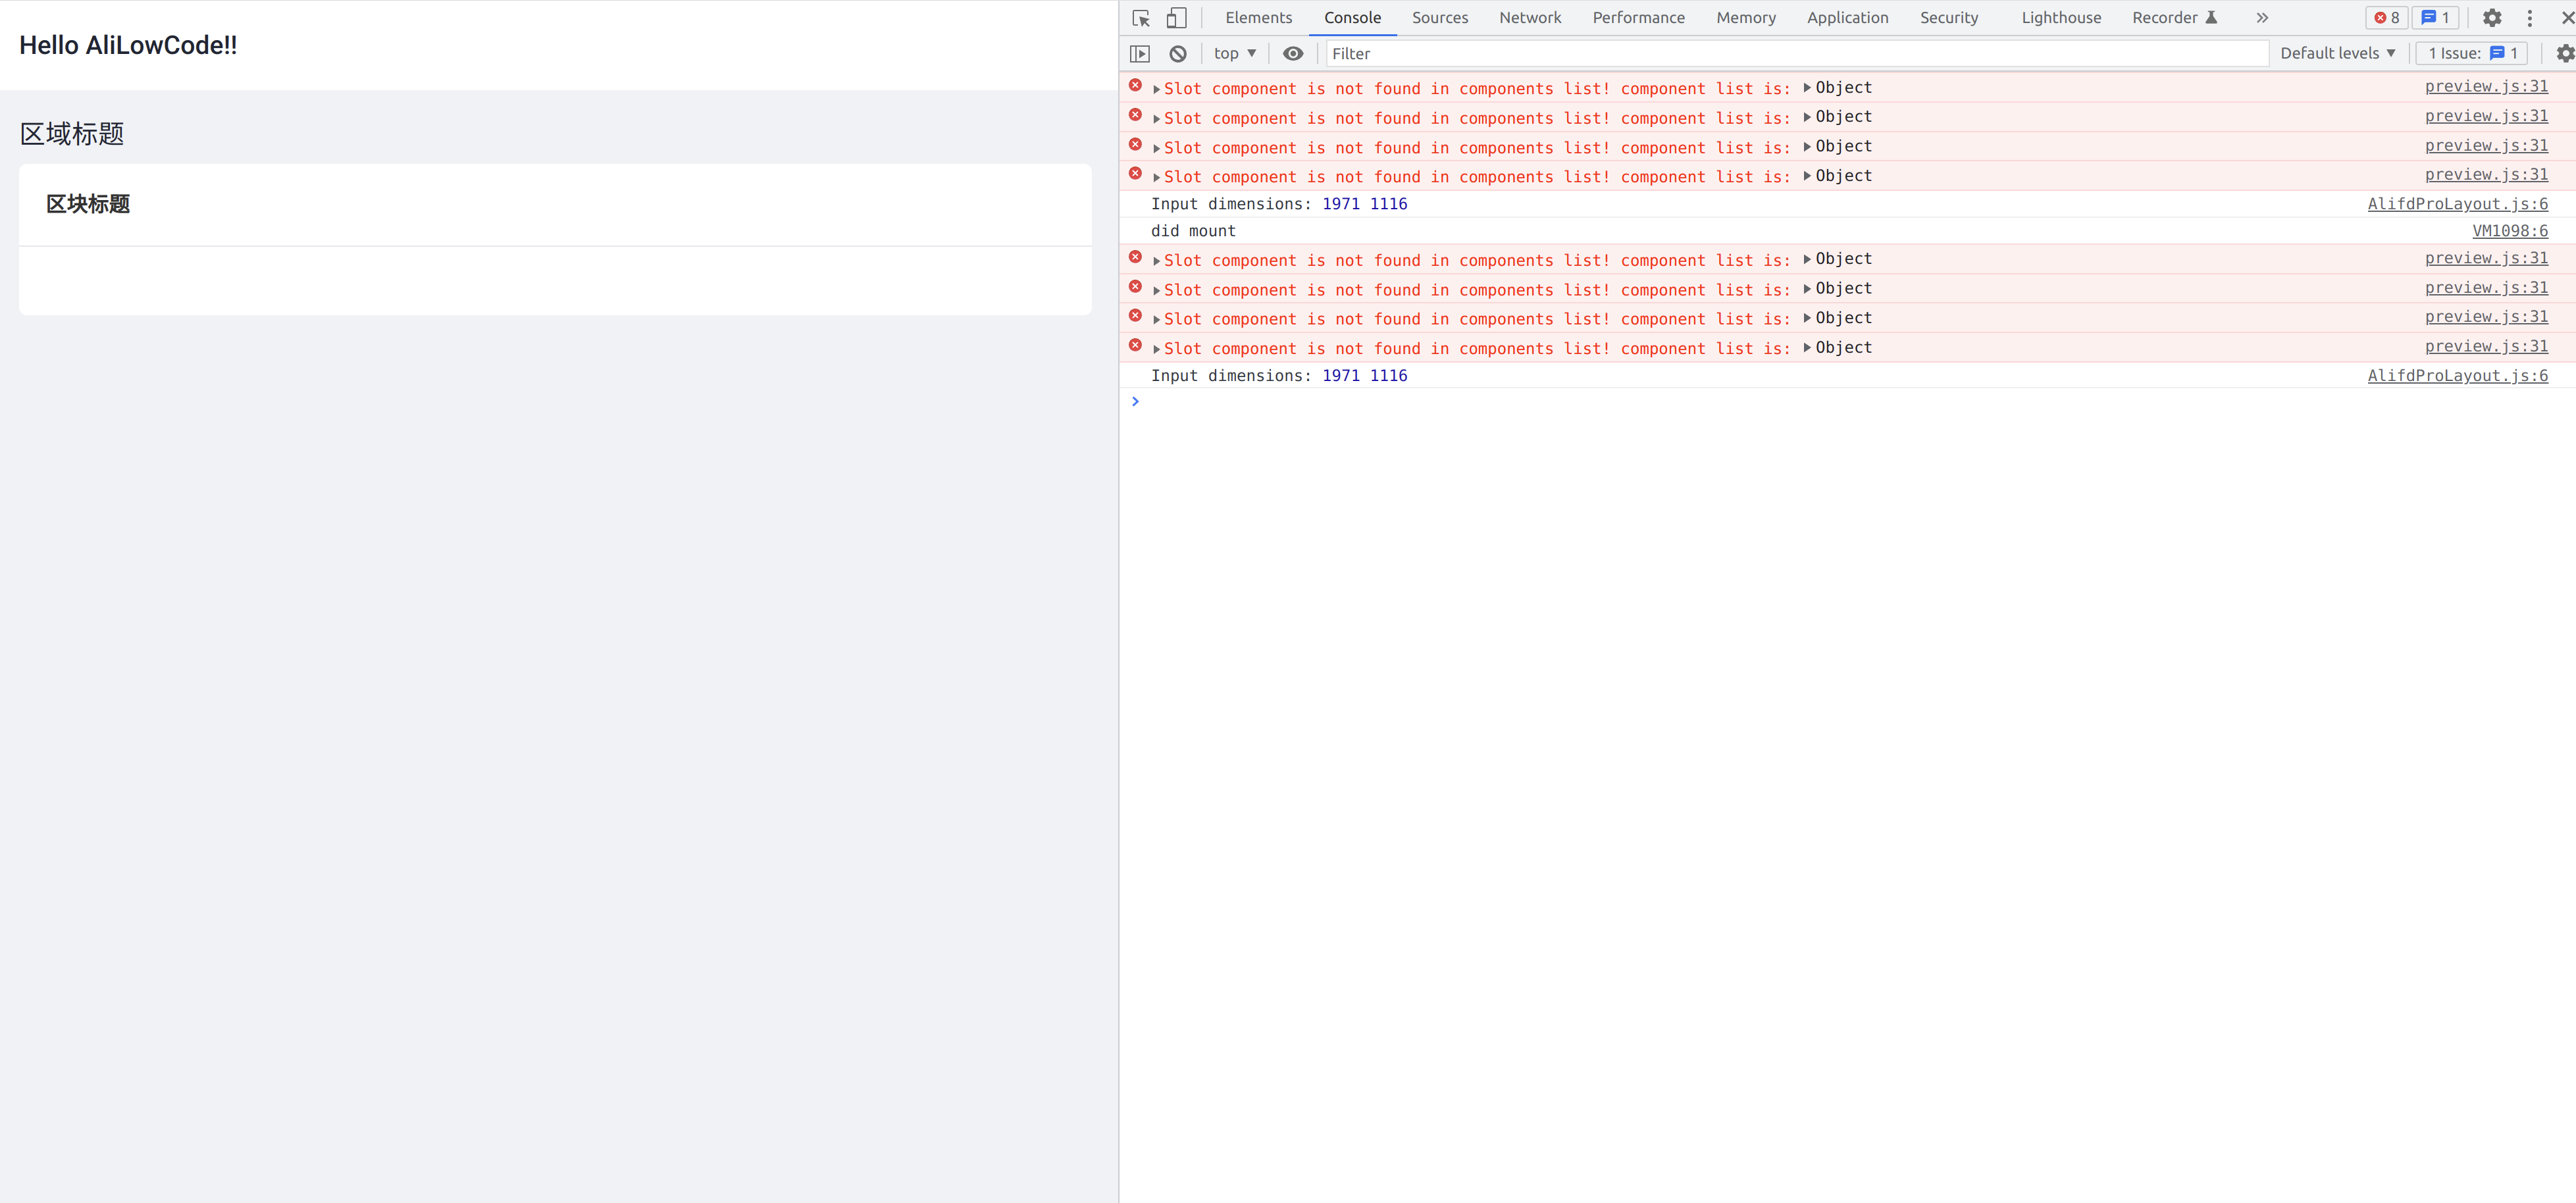Click the 'did mount' log message
This screenshot has width=2576, height=1203.
[1193, 231]
